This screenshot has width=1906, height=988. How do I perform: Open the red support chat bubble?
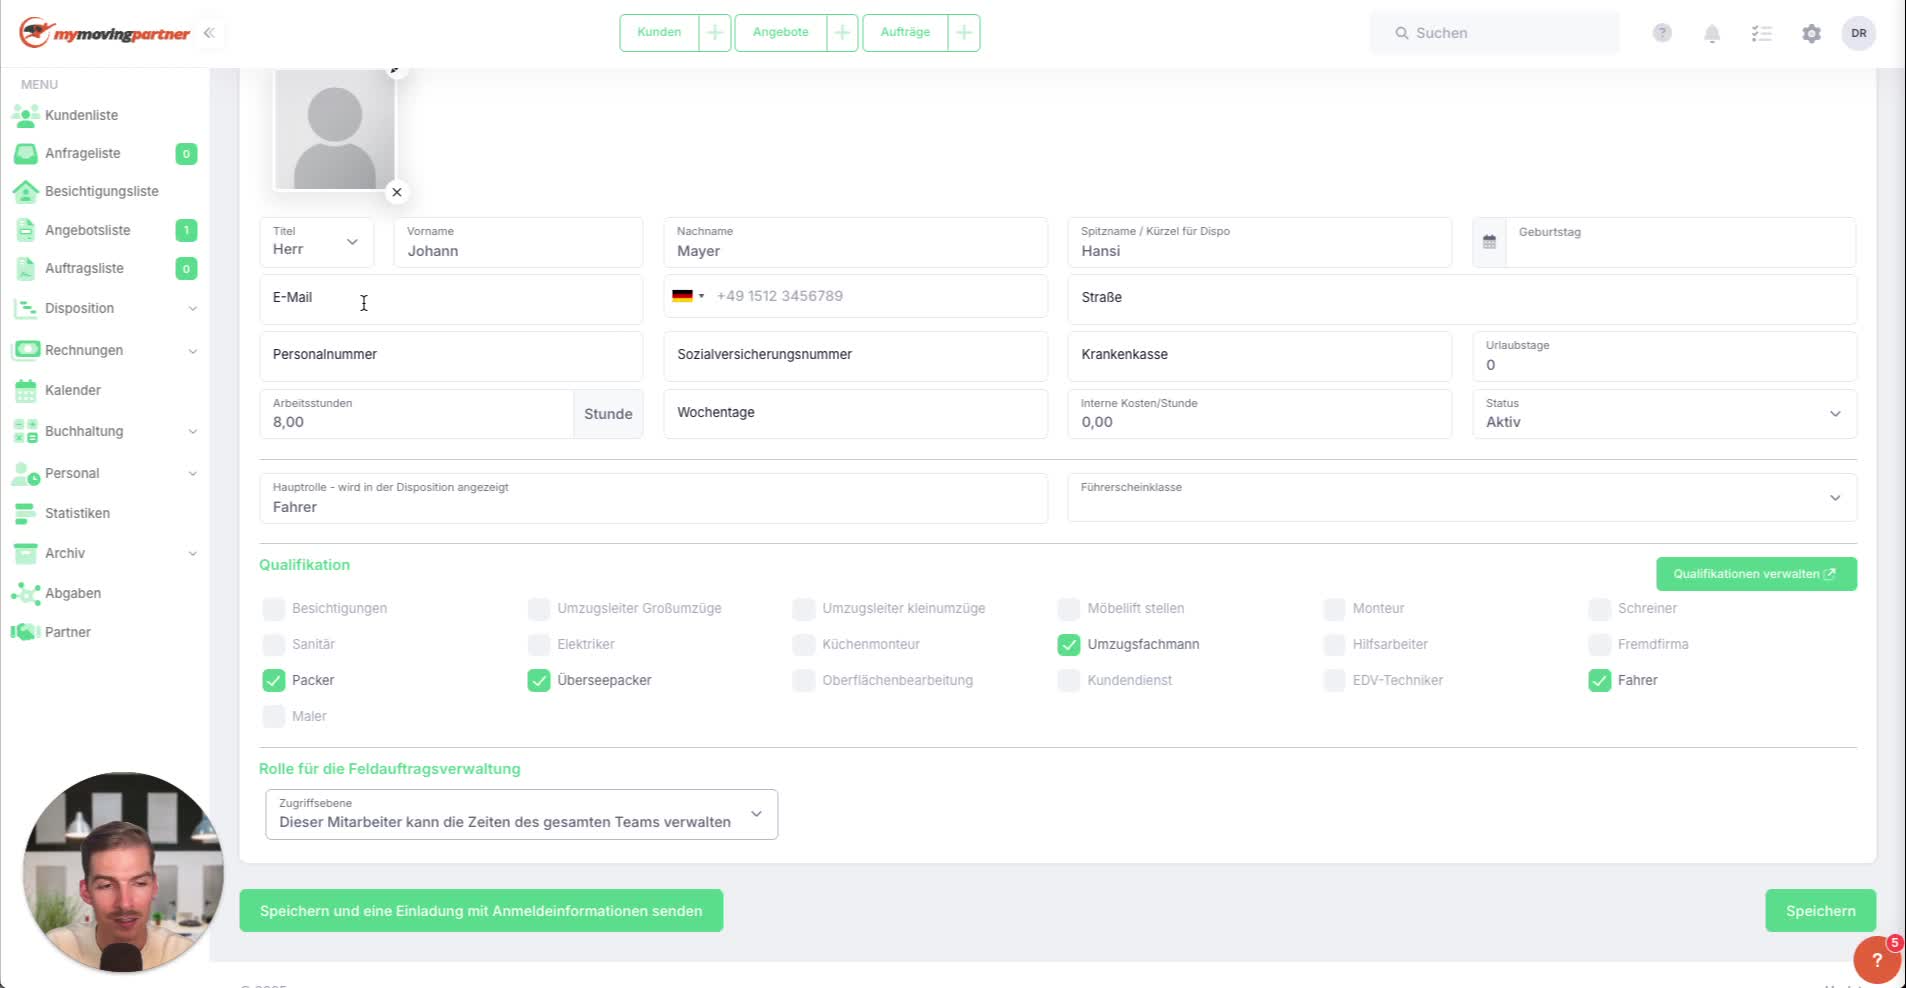pyautogui.click(x=1877, y=960)
